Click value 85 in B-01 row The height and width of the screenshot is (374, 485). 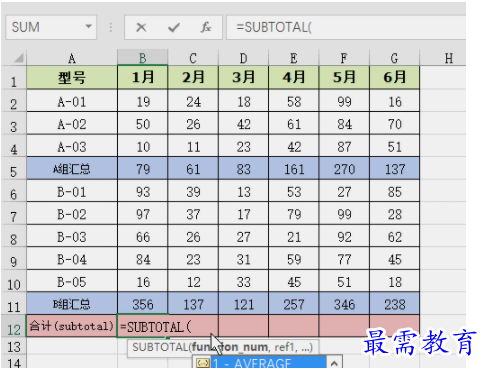point(394,191)
